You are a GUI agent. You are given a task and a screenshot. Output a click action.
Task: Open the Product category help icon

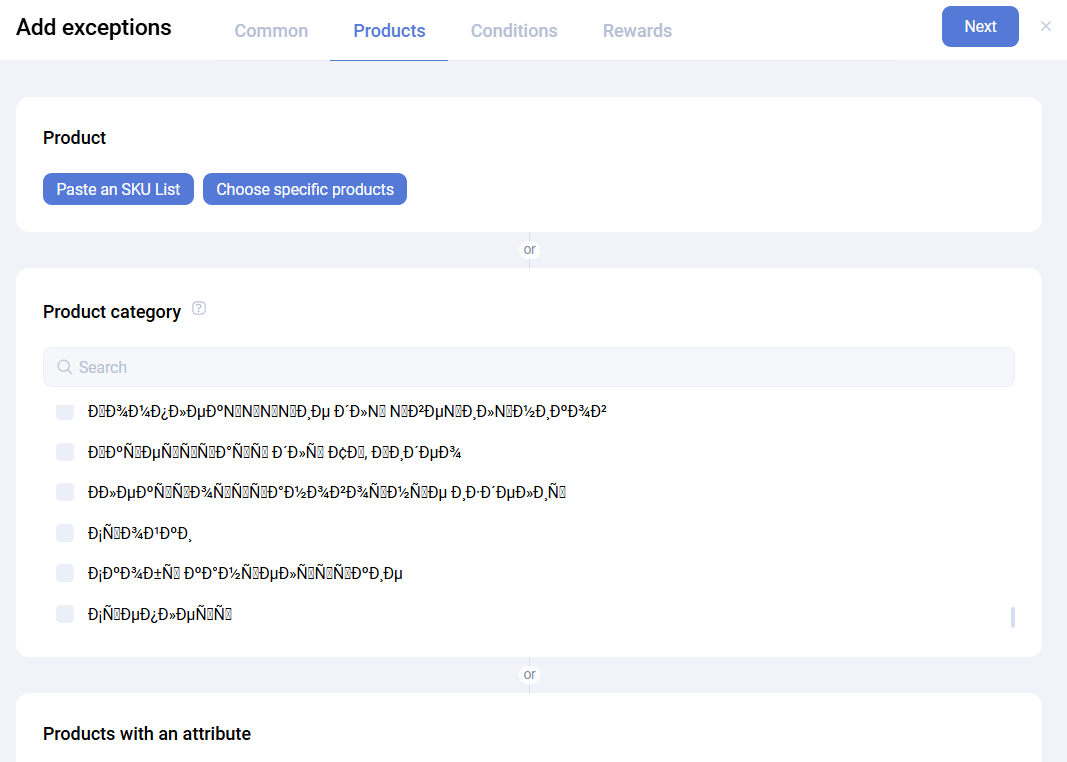point(199,309)
